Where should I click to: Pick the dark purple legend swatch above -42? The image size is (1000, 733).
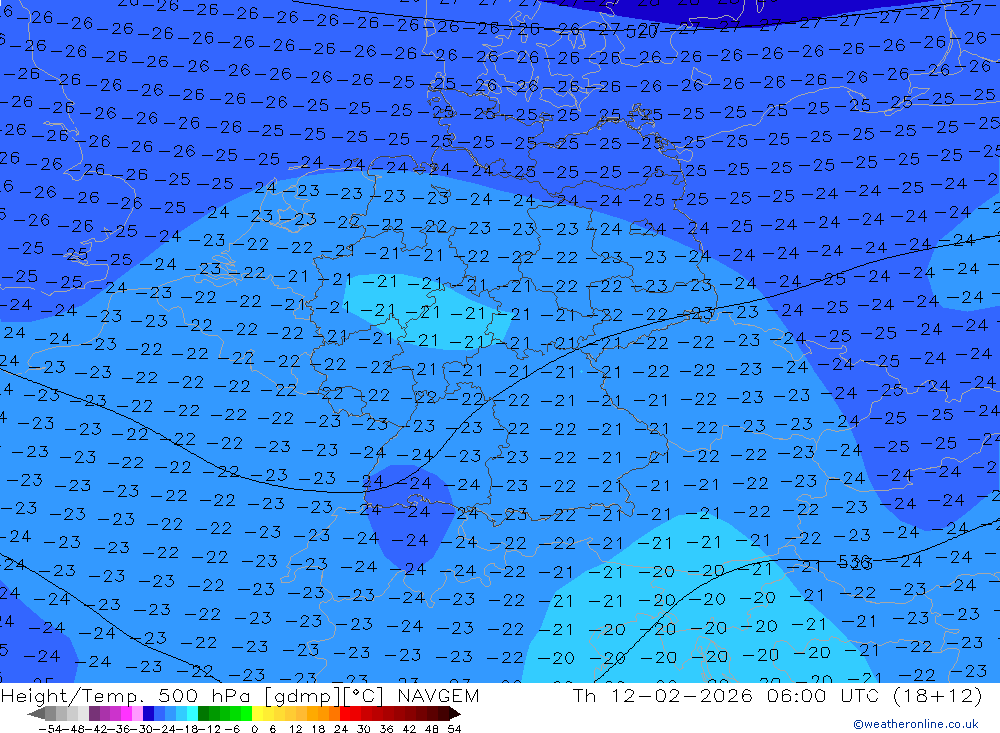(94, 713)
